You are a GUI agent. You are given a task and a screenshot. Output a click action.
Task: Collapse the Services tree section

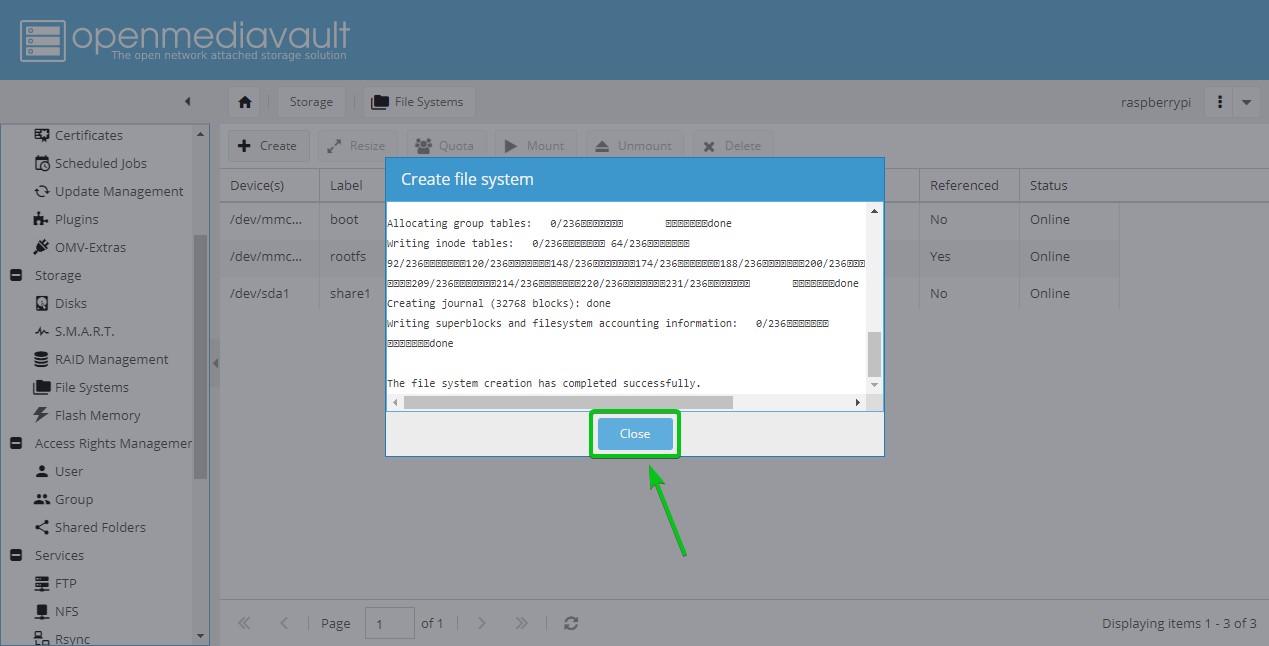click(17, 555)
